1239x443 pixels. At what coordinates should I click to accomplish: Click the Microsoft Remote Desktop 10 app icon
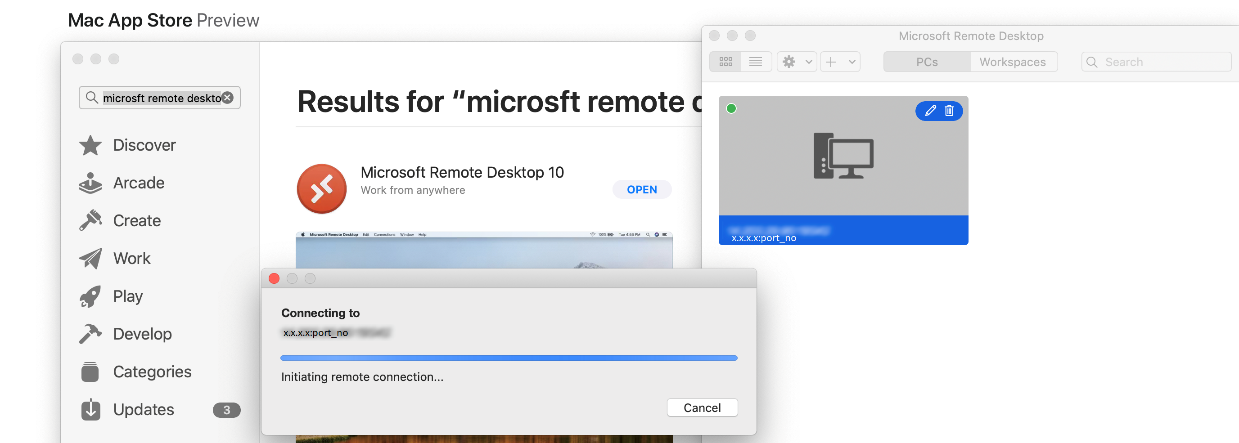[322, 188]
